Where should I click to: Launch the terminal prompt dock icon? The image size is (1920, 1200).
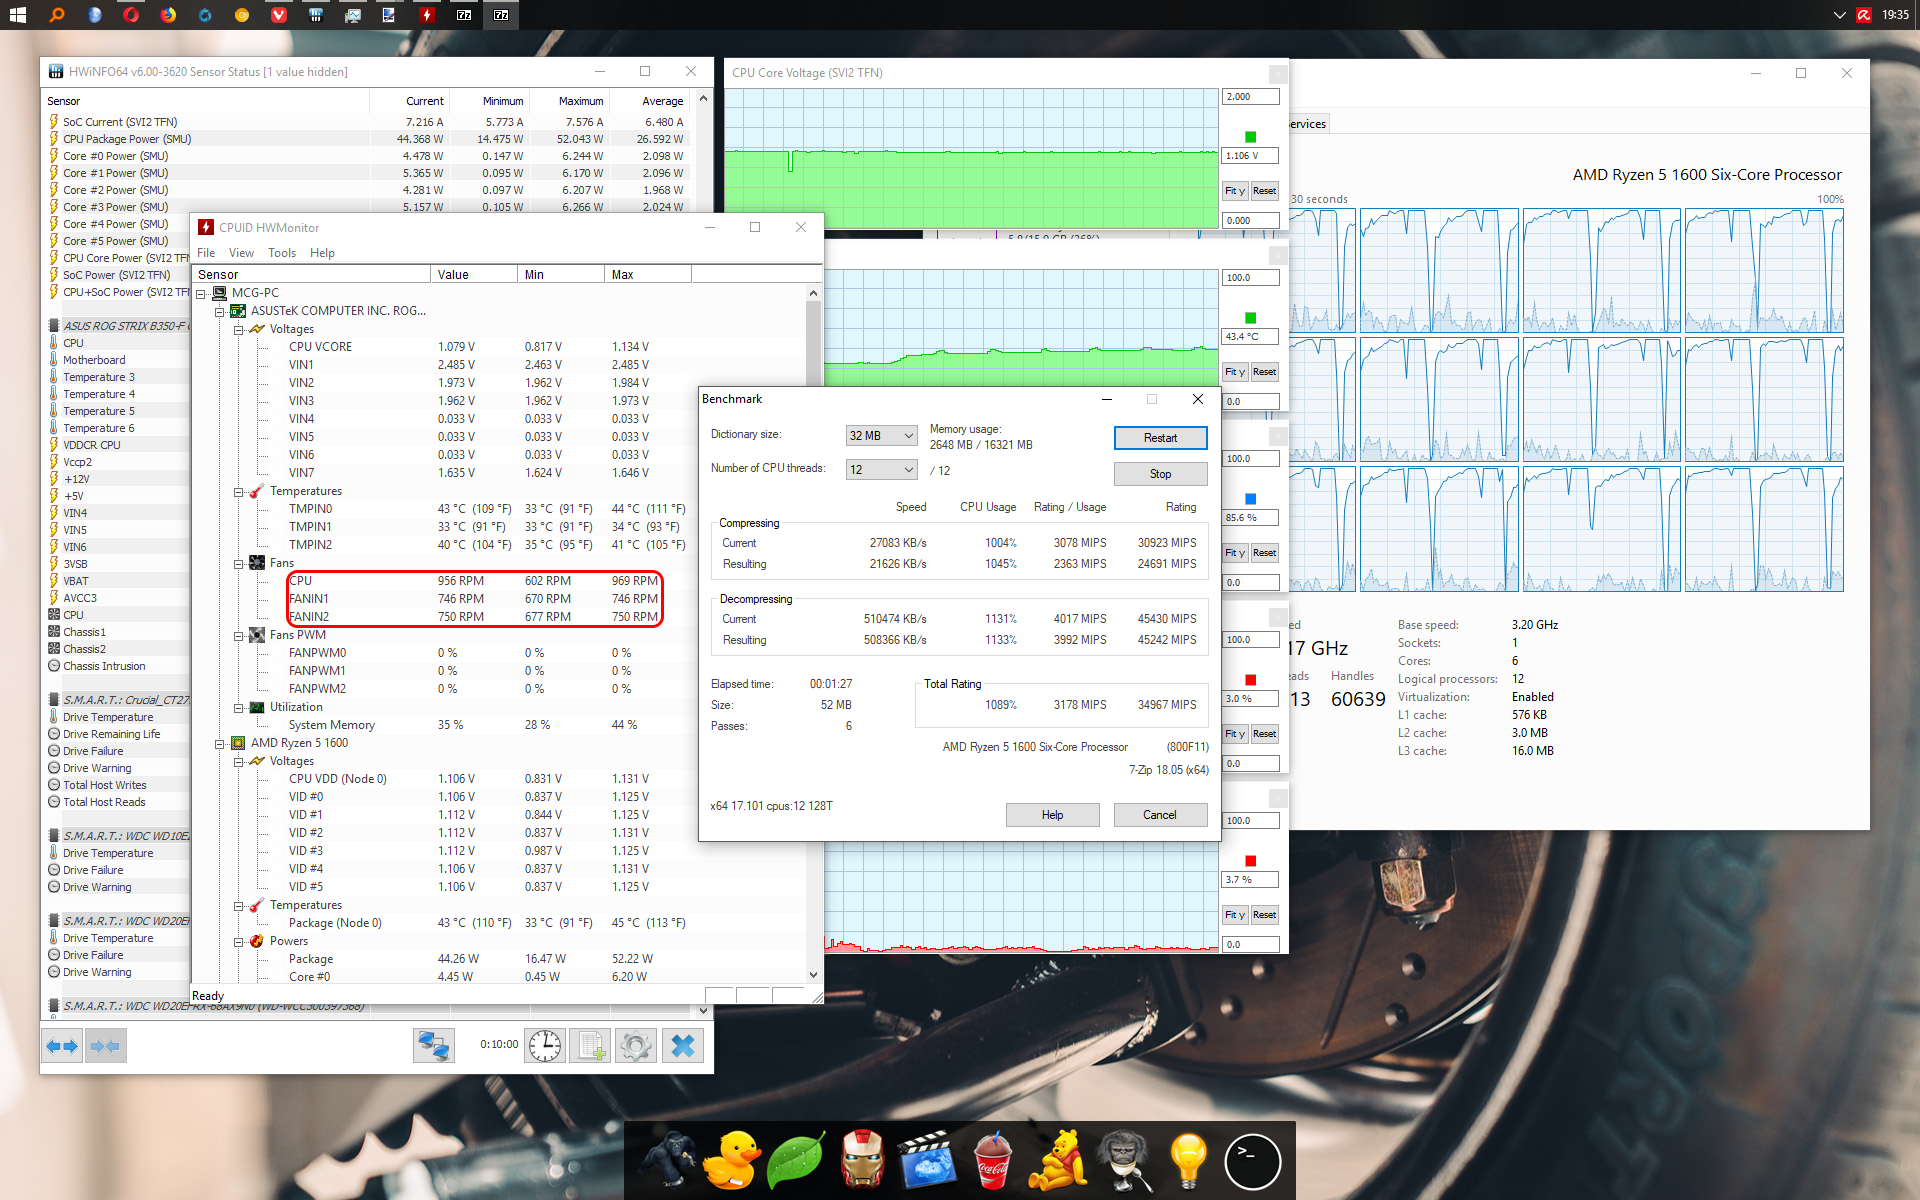(x=1252, y=1161)
